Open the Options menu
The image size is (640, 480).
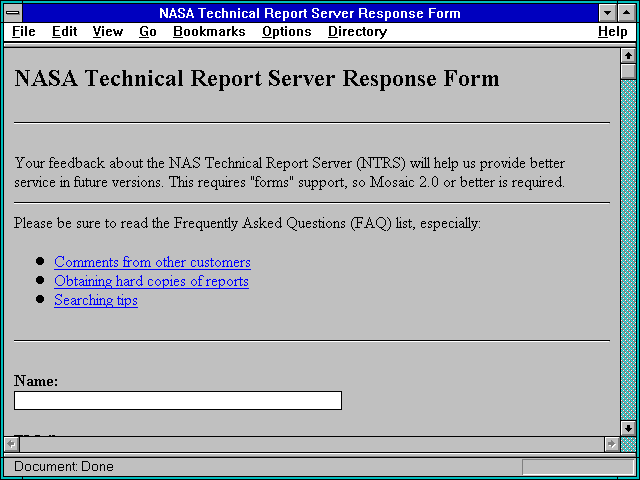click(287, 32)
